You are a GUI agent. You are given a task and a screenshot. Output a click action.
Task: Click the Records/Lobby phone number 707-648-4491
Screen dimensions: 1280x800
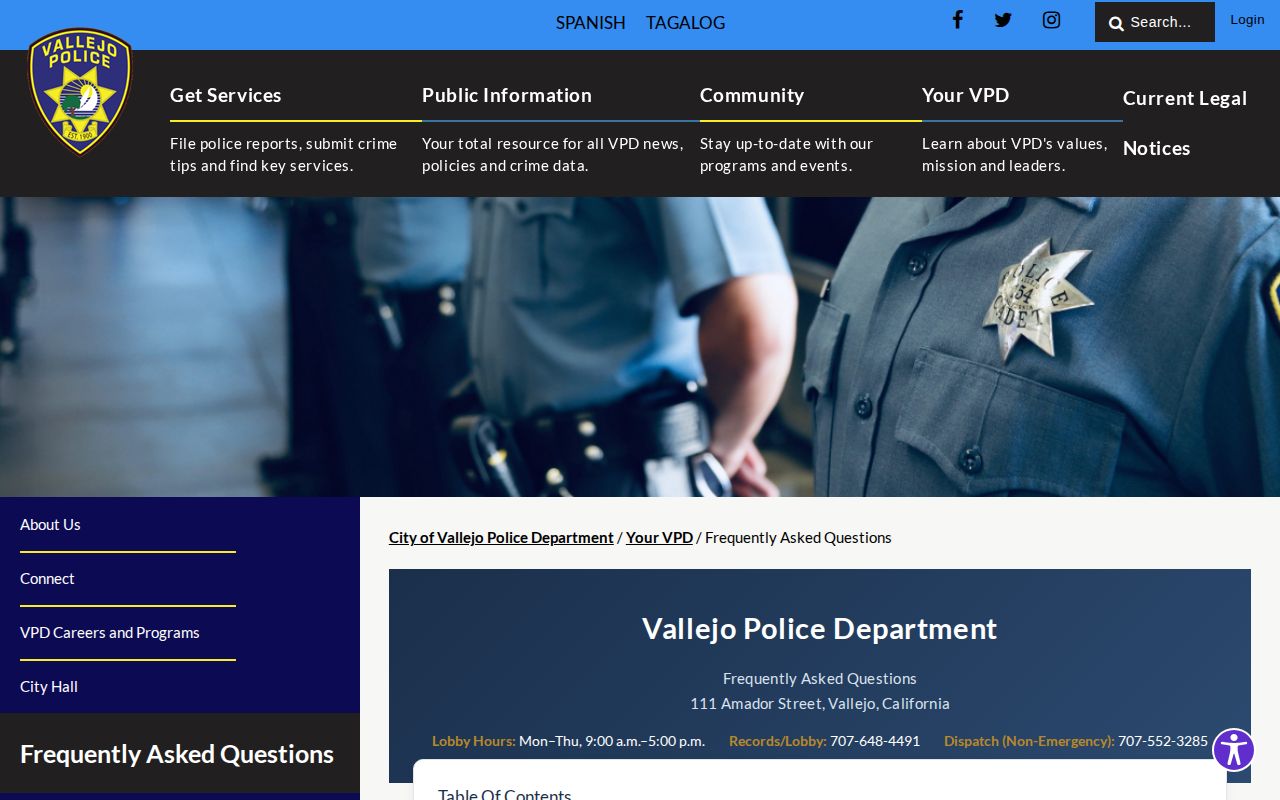coord(875,741)
